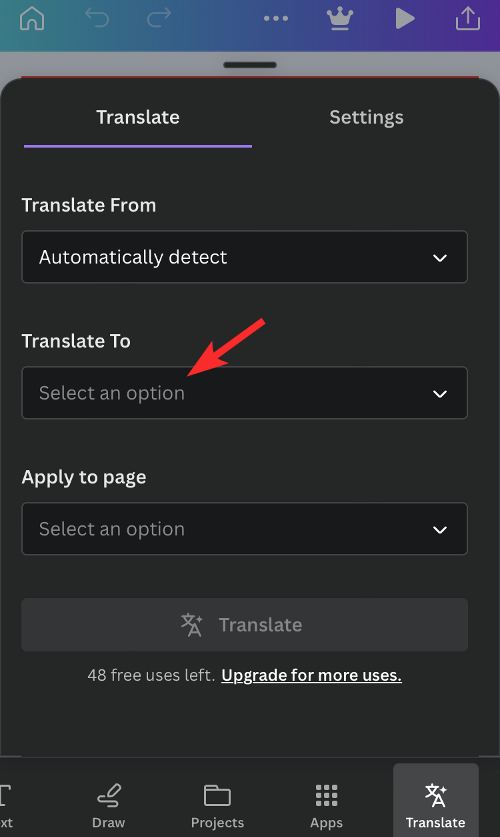Select the Translate tab
This screenshot has height=837, width=500.
138,117
